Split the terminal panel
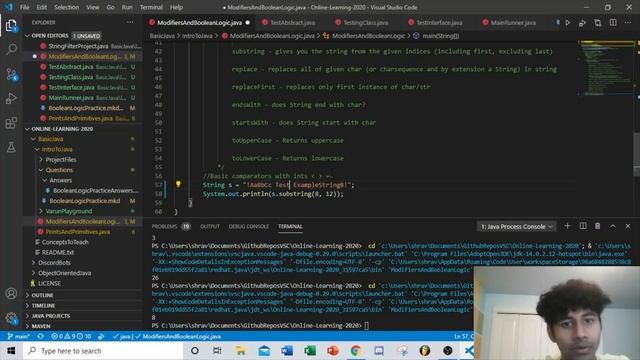 pyautogui.click(x=583, y=226)
